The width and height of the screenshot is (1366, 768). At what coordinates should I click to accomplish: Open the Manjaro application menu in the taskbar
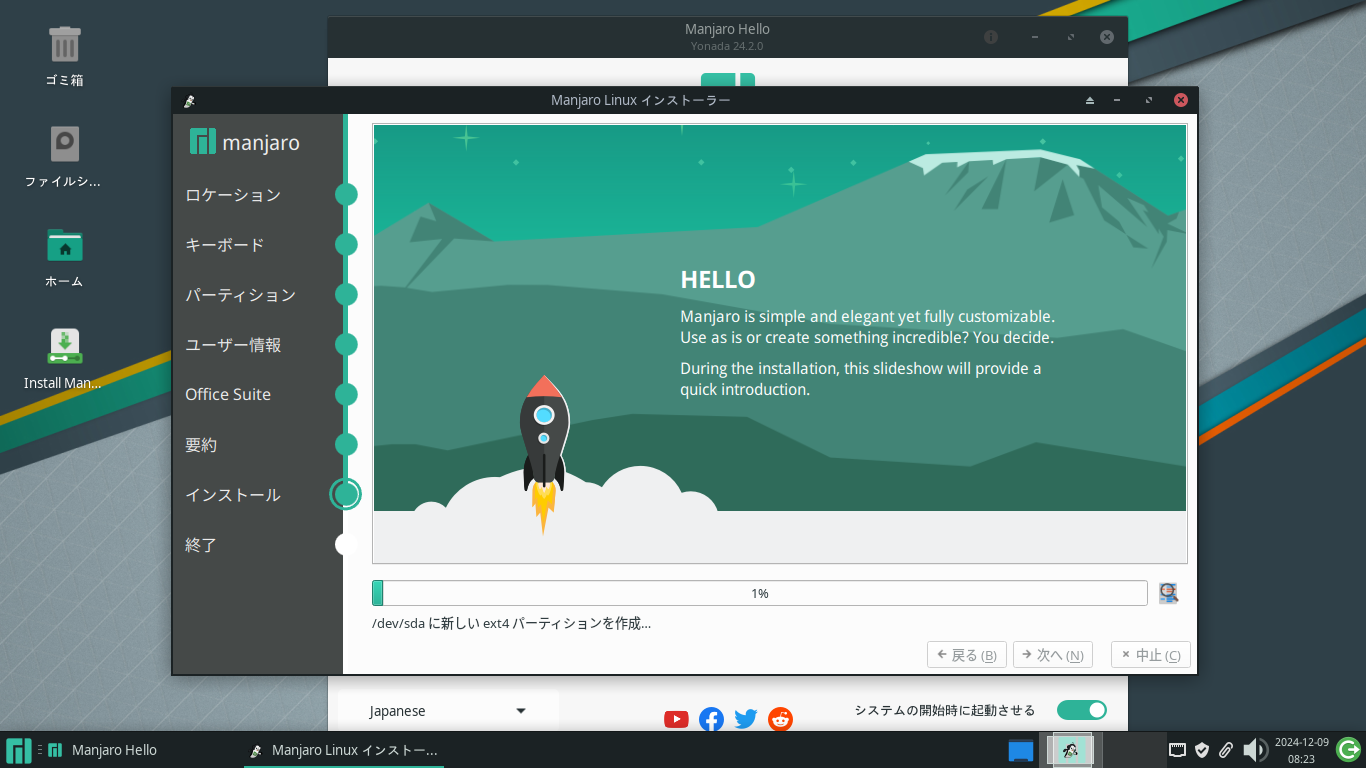coord(19,750)
